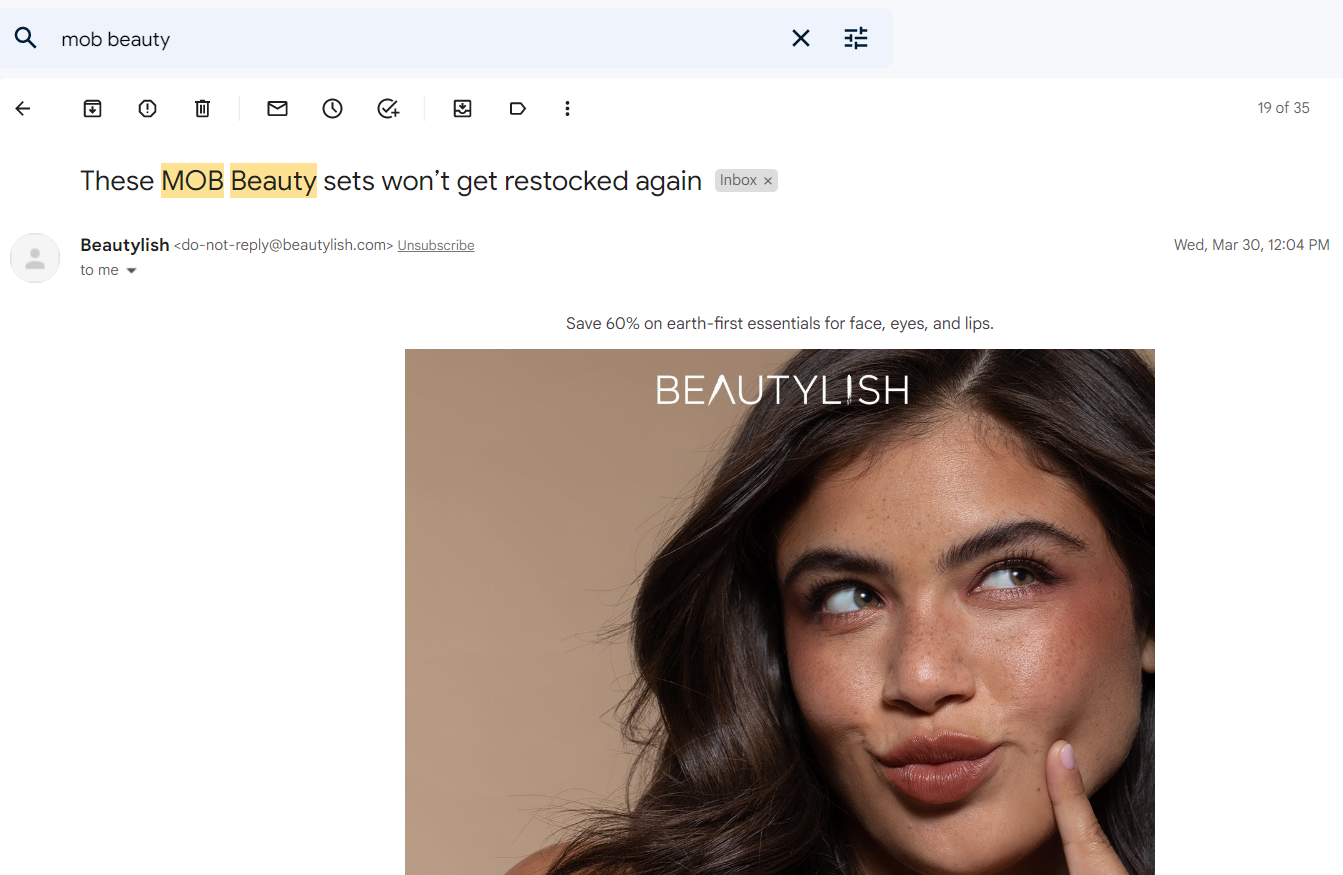Screen dimensions: 1343x875
Task: Open the Labels tag icon
Action: point(517,108)
